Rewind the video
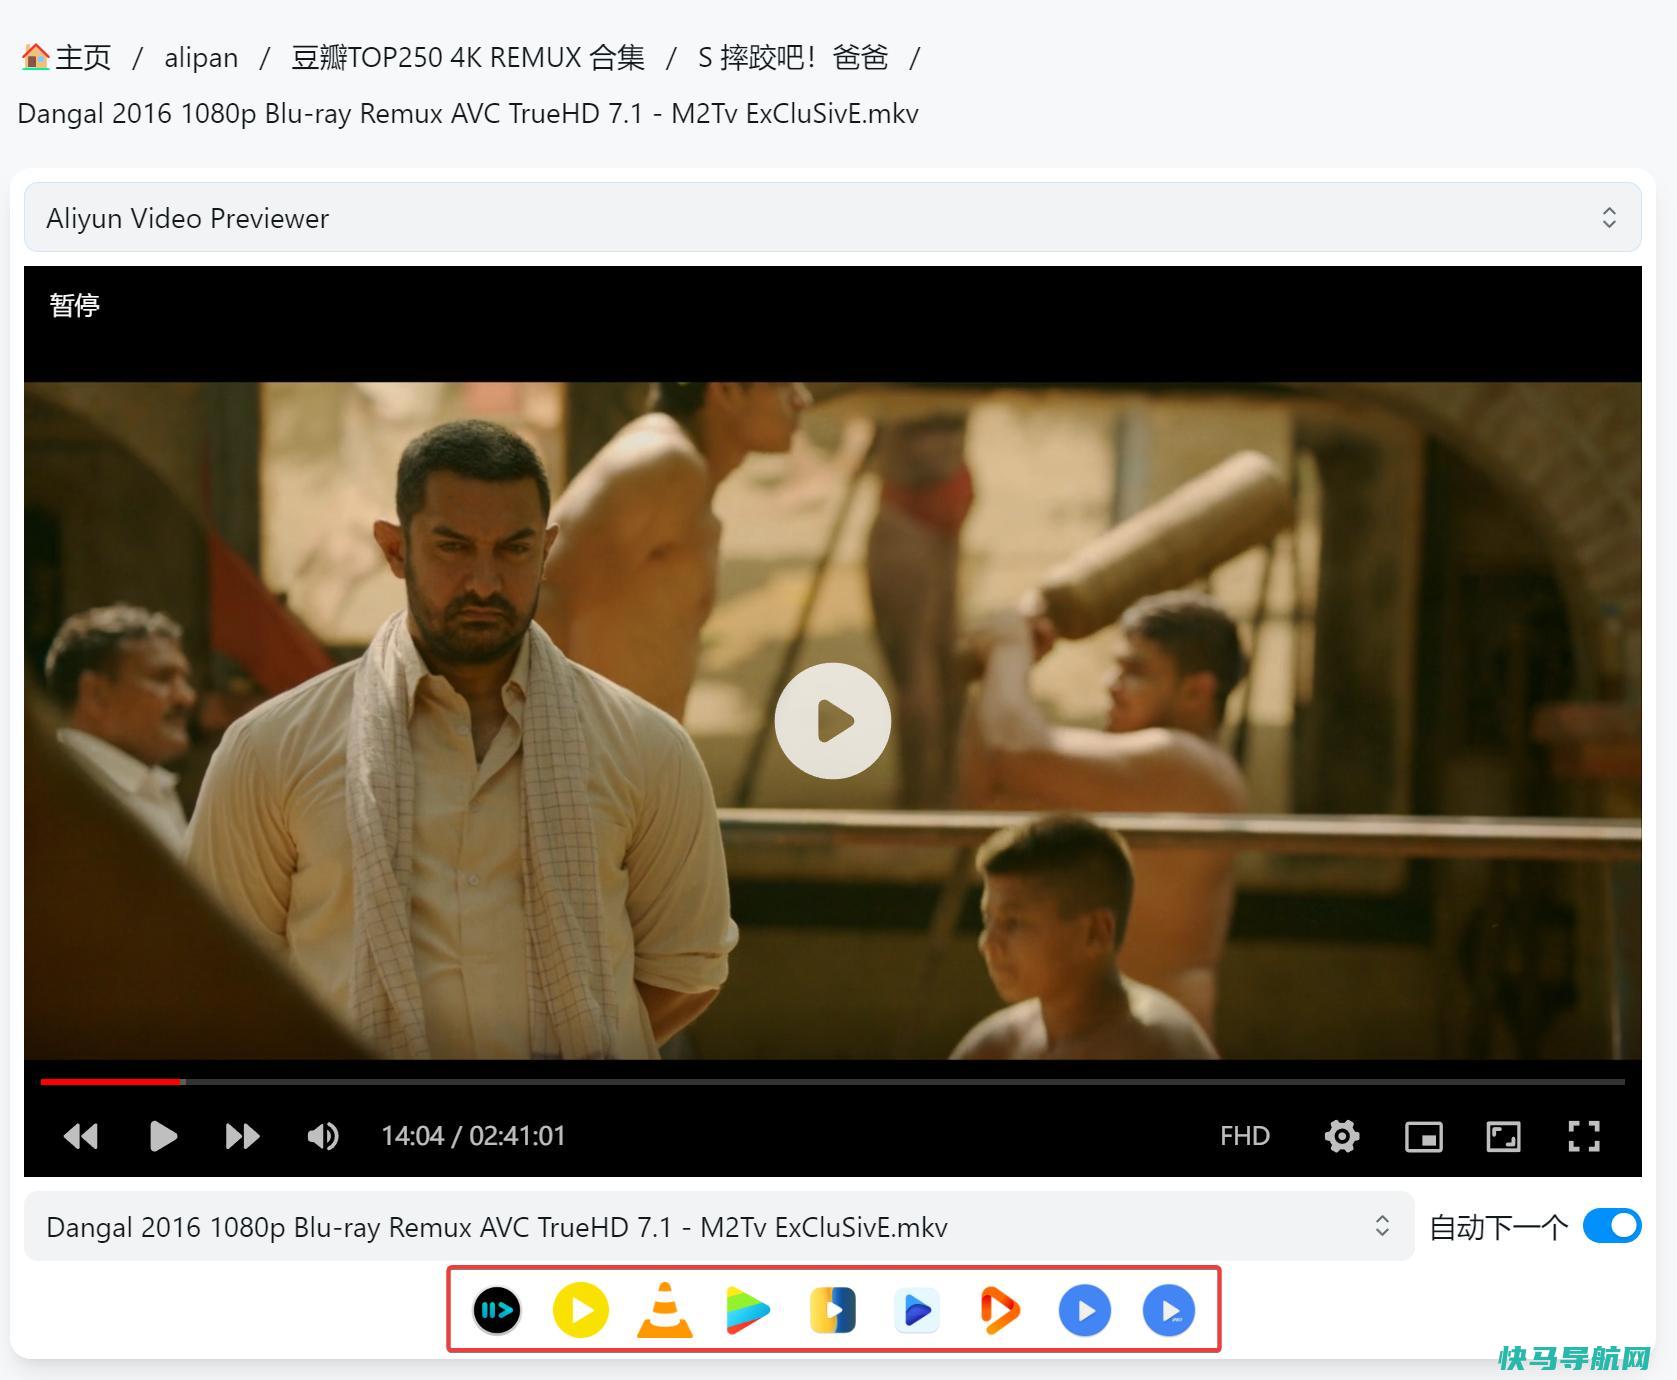Image resolution: width=1677 pixels, height=1380 pixels. point(81,1136)
